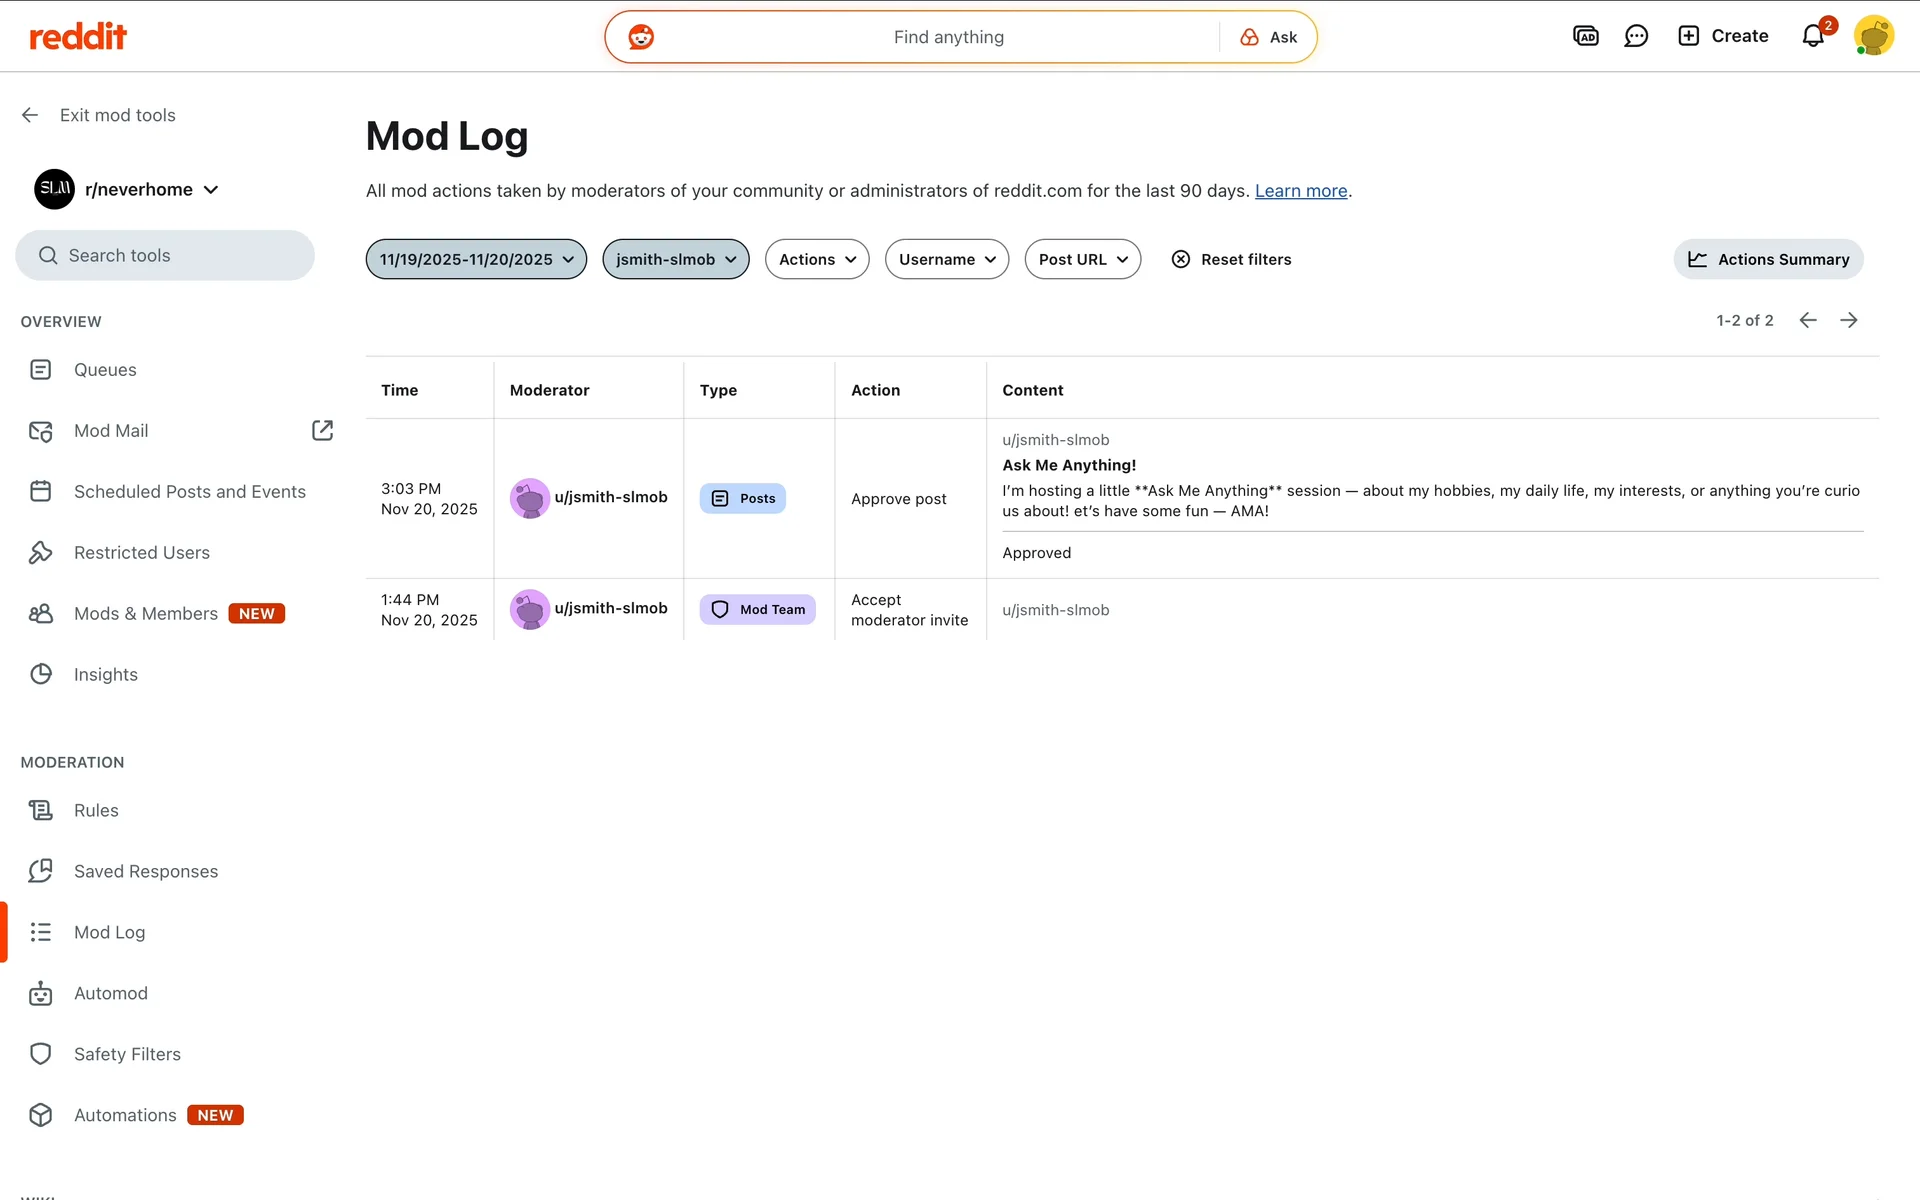Open the chat bubble icon
The height and width of the screenshot is (1200, 1920).
point(1636,37)
